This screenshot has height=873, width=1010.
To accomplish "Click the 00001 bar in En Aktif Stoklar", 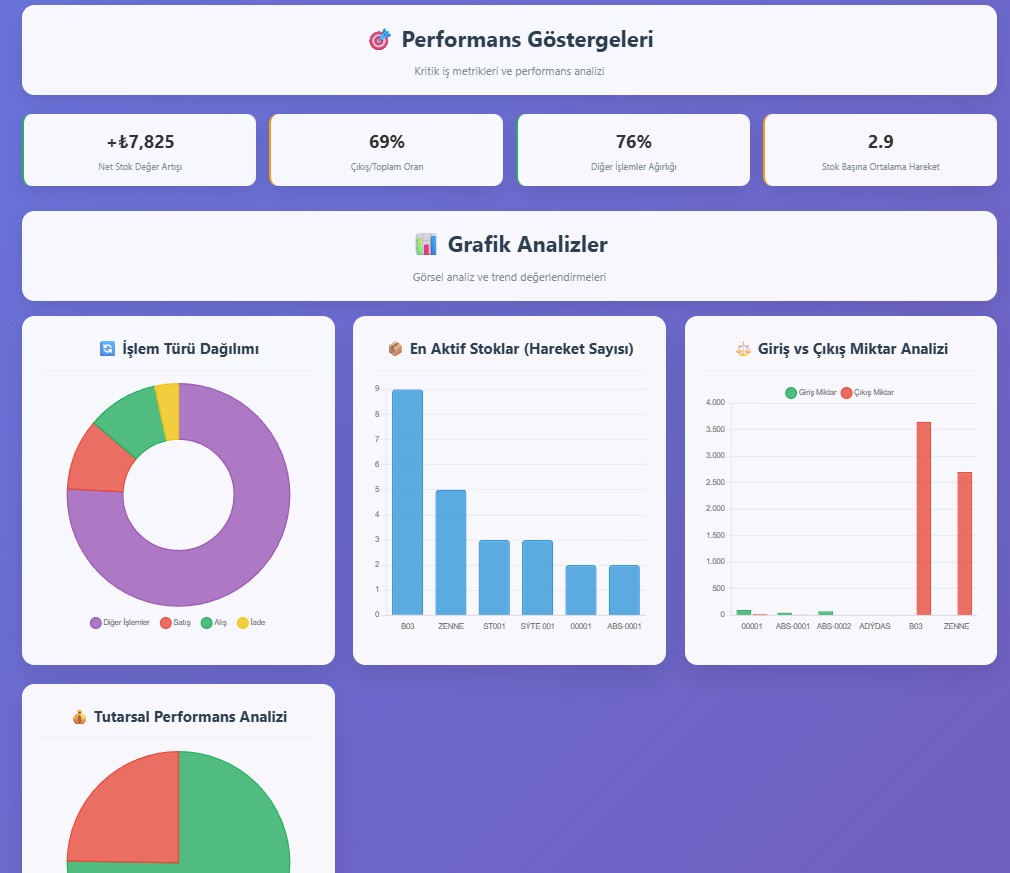I will click(580, 590).
